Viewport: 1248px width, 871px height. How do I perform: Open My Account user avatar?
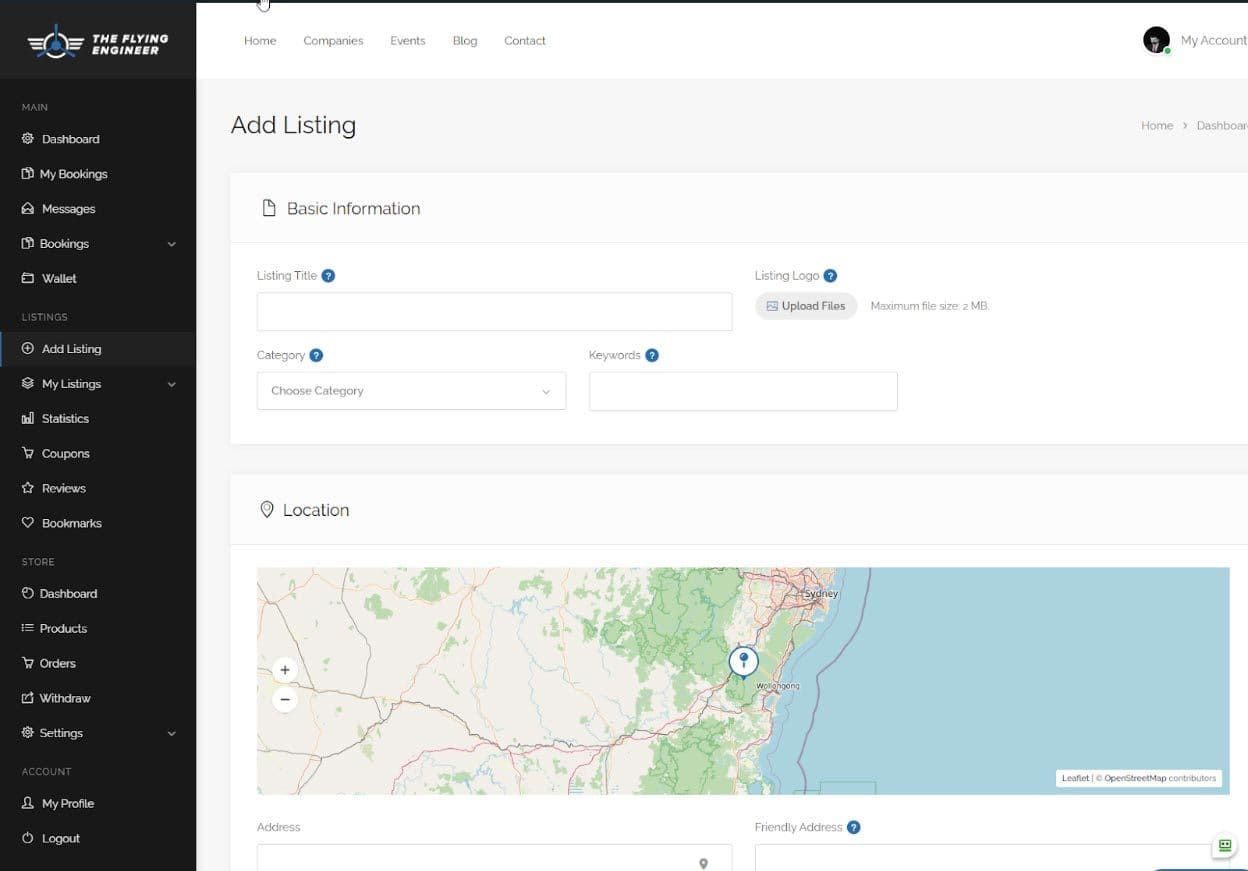click(x=1156, y=40)
